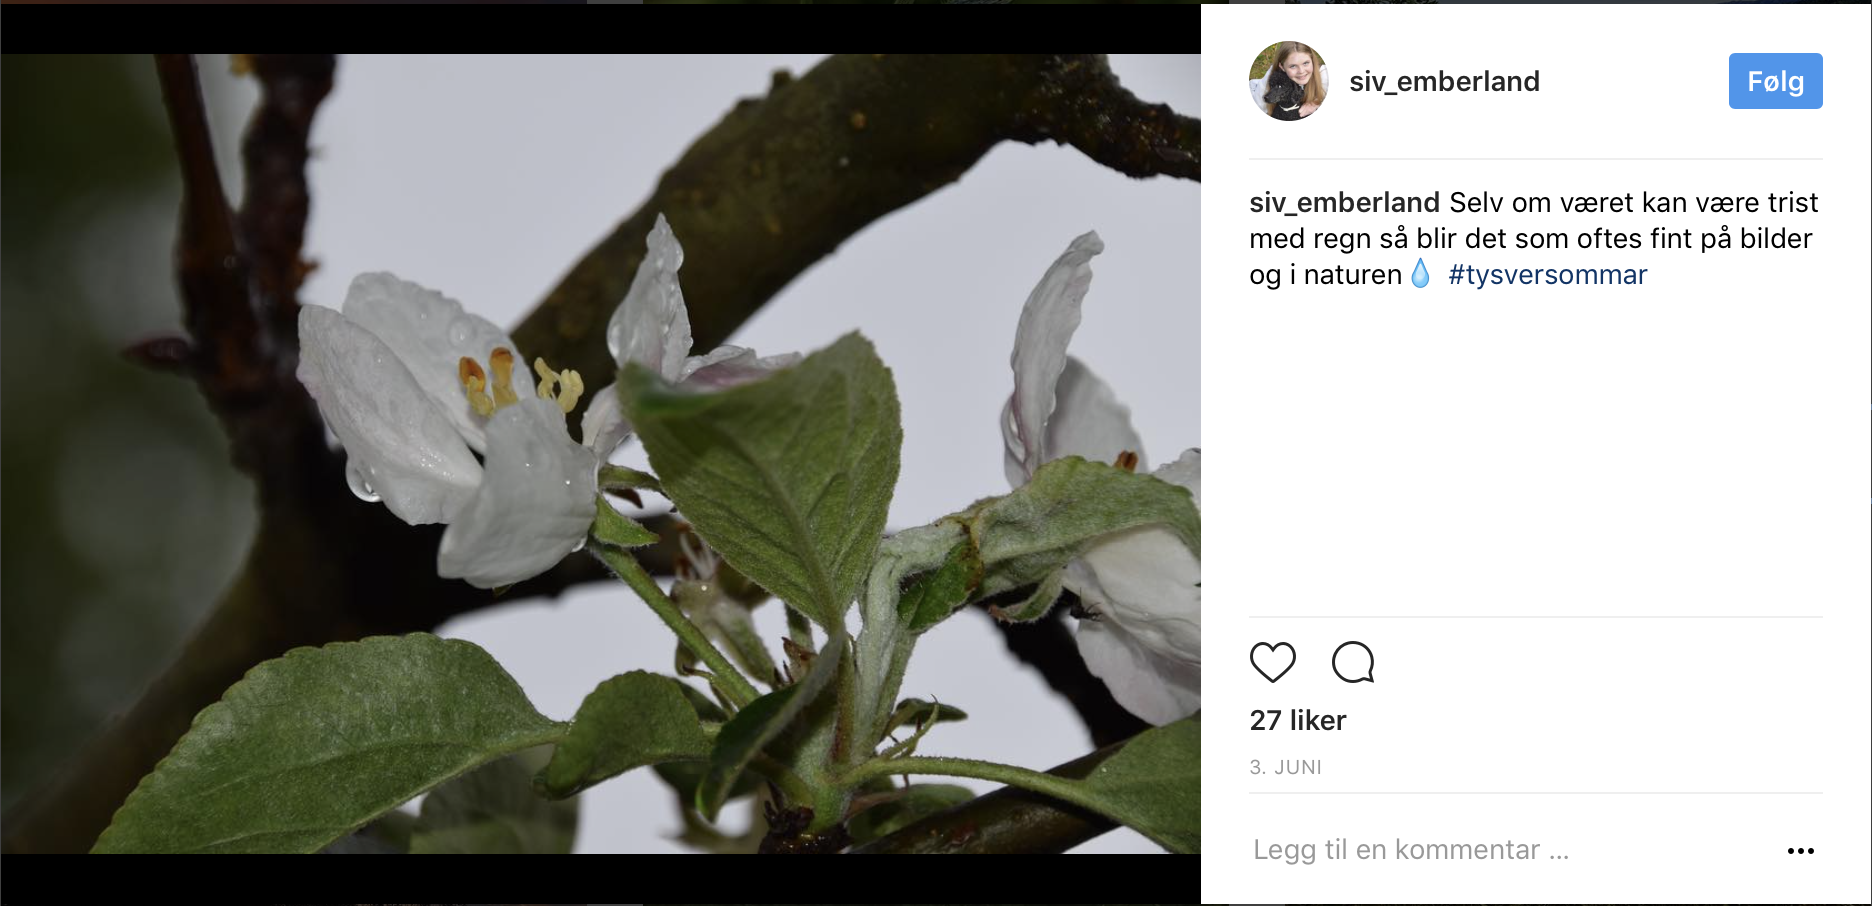Screen dimensions: 1872x906
Task: Click the black letterbox bar above photo
Action: pyautogui.click(x=600, y=28)
